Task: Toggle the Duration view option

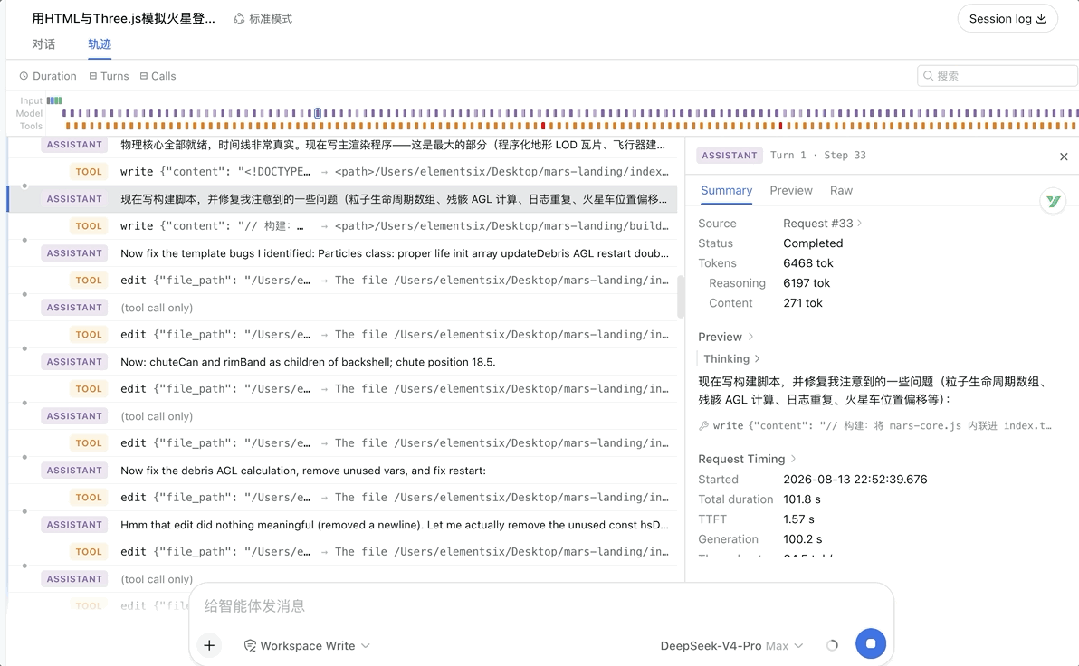Action: pos(47,76)
